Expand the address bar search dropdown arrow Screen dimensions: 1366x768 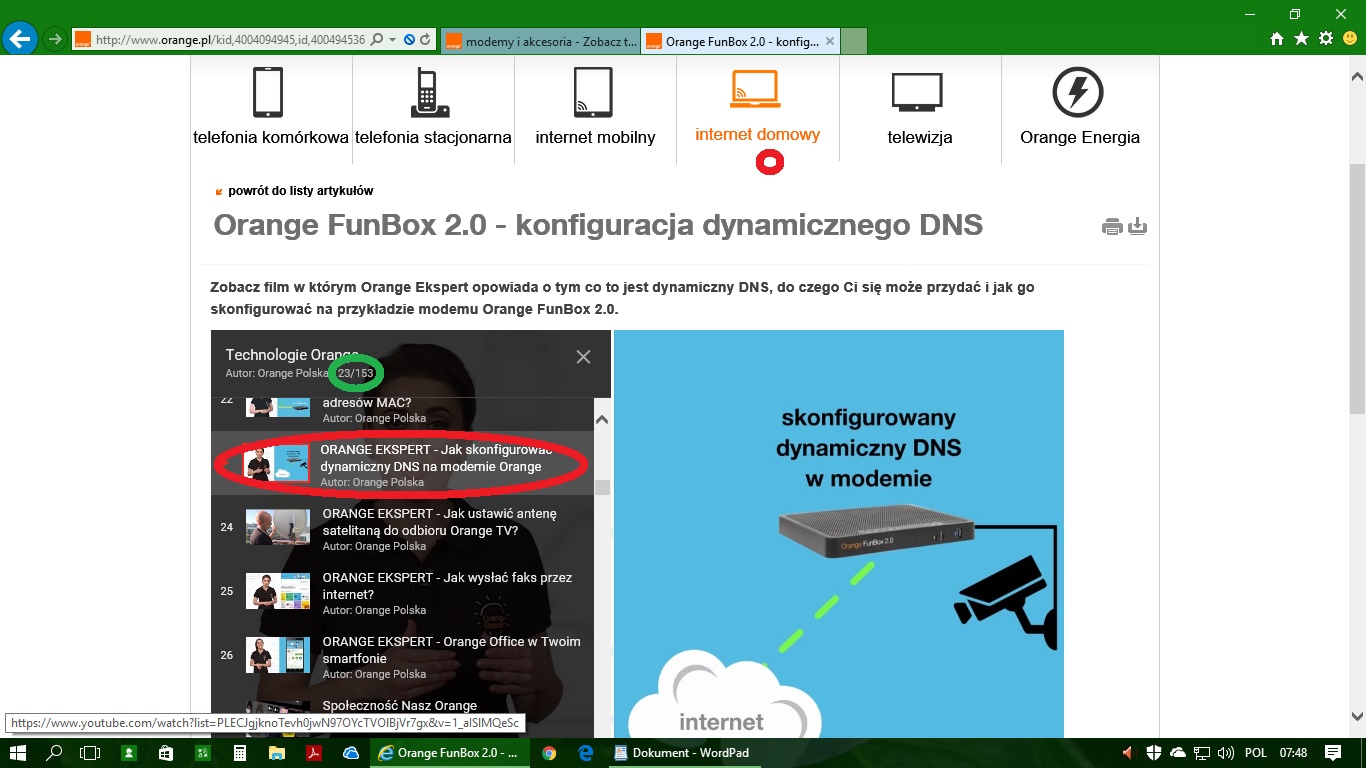(x=393, y=40)
